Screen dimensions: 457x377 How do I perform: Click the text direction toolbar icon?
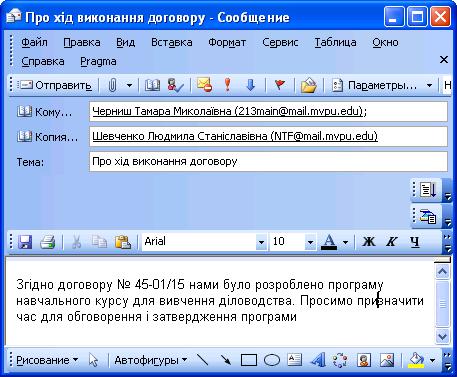tap(428, 190)
